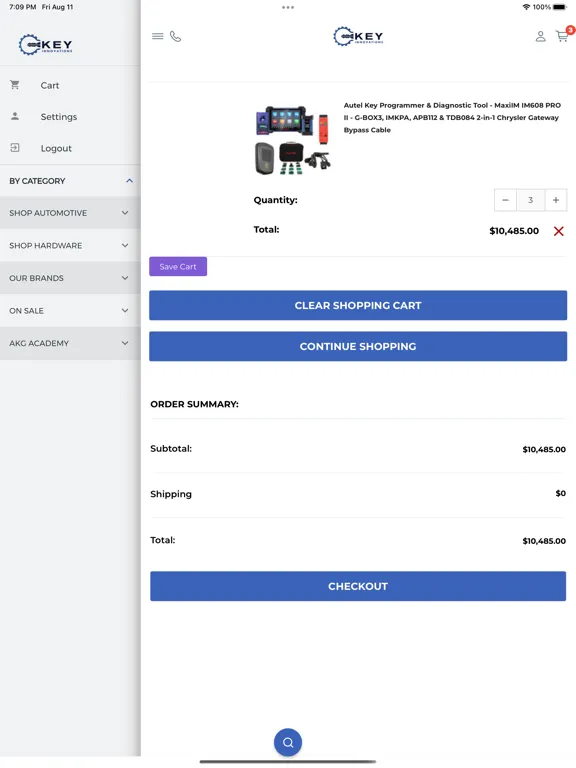576x768 pixels.
Task: Click the Save Cart button
Action: coord(178,266)
